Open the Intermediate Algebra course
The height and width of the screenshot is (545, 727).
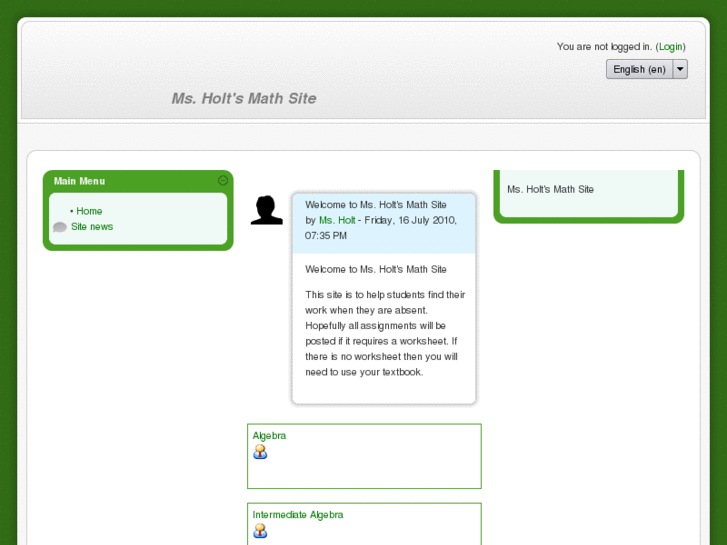click(x=297, y=515)
